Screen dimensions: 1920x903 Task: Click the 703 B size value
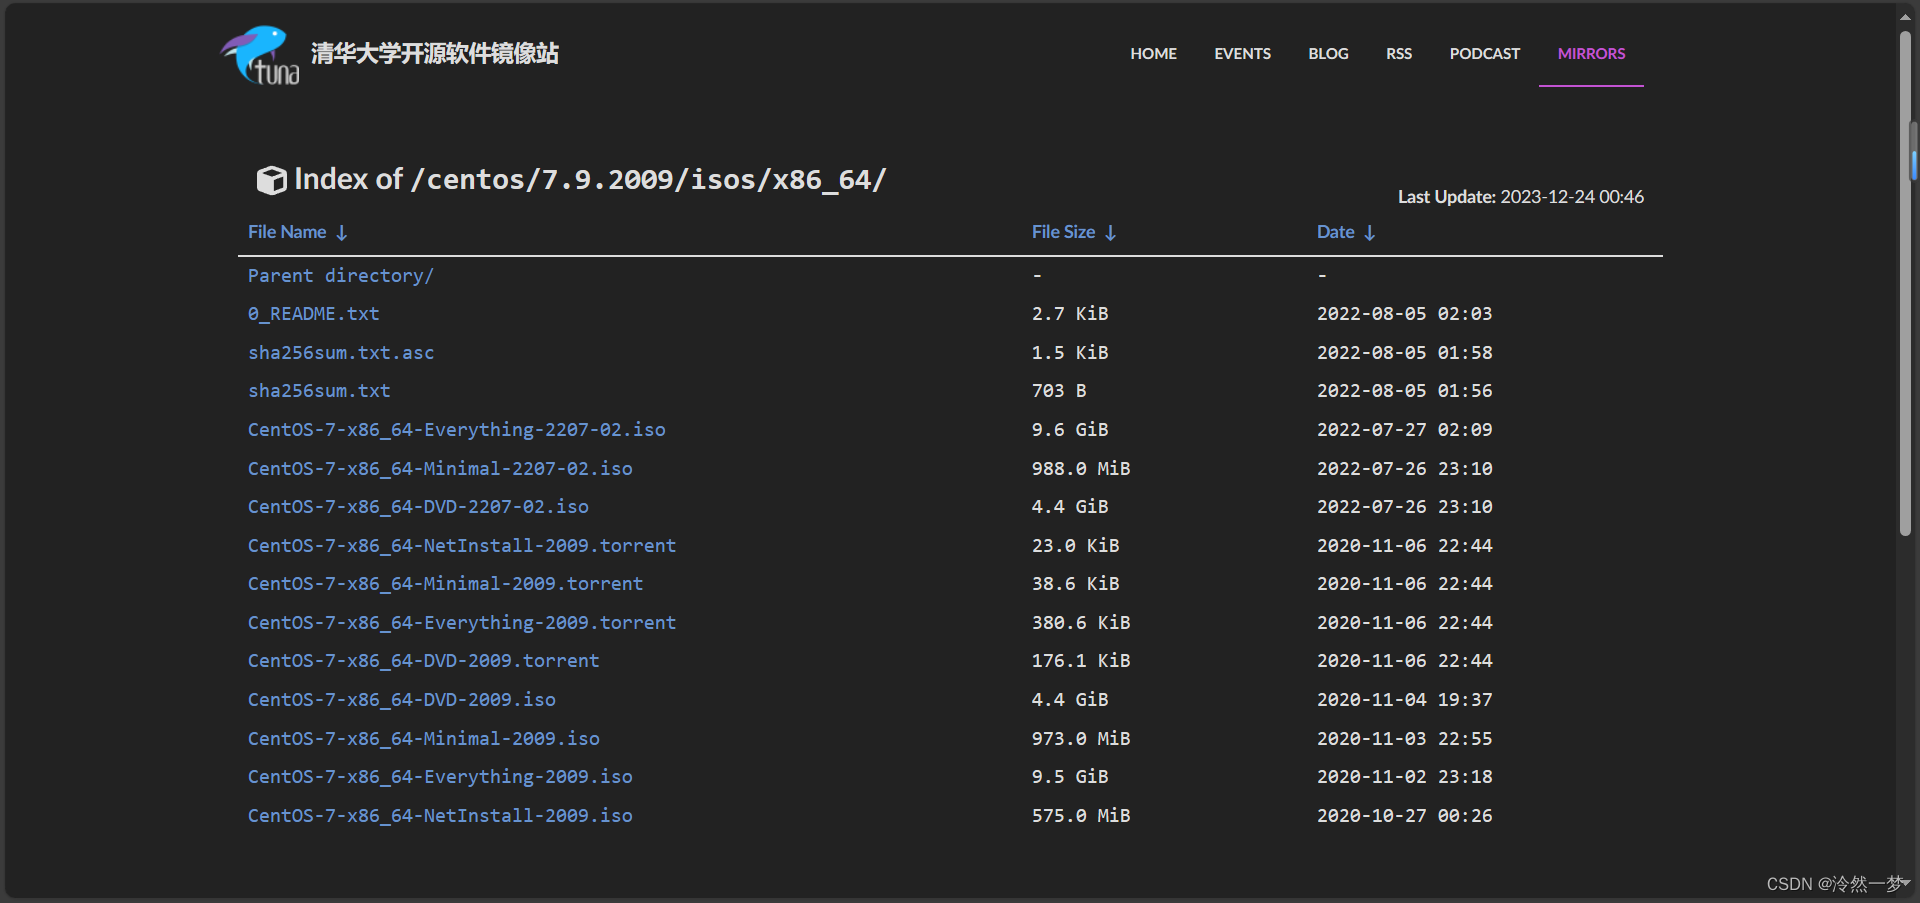(1059, 391)
